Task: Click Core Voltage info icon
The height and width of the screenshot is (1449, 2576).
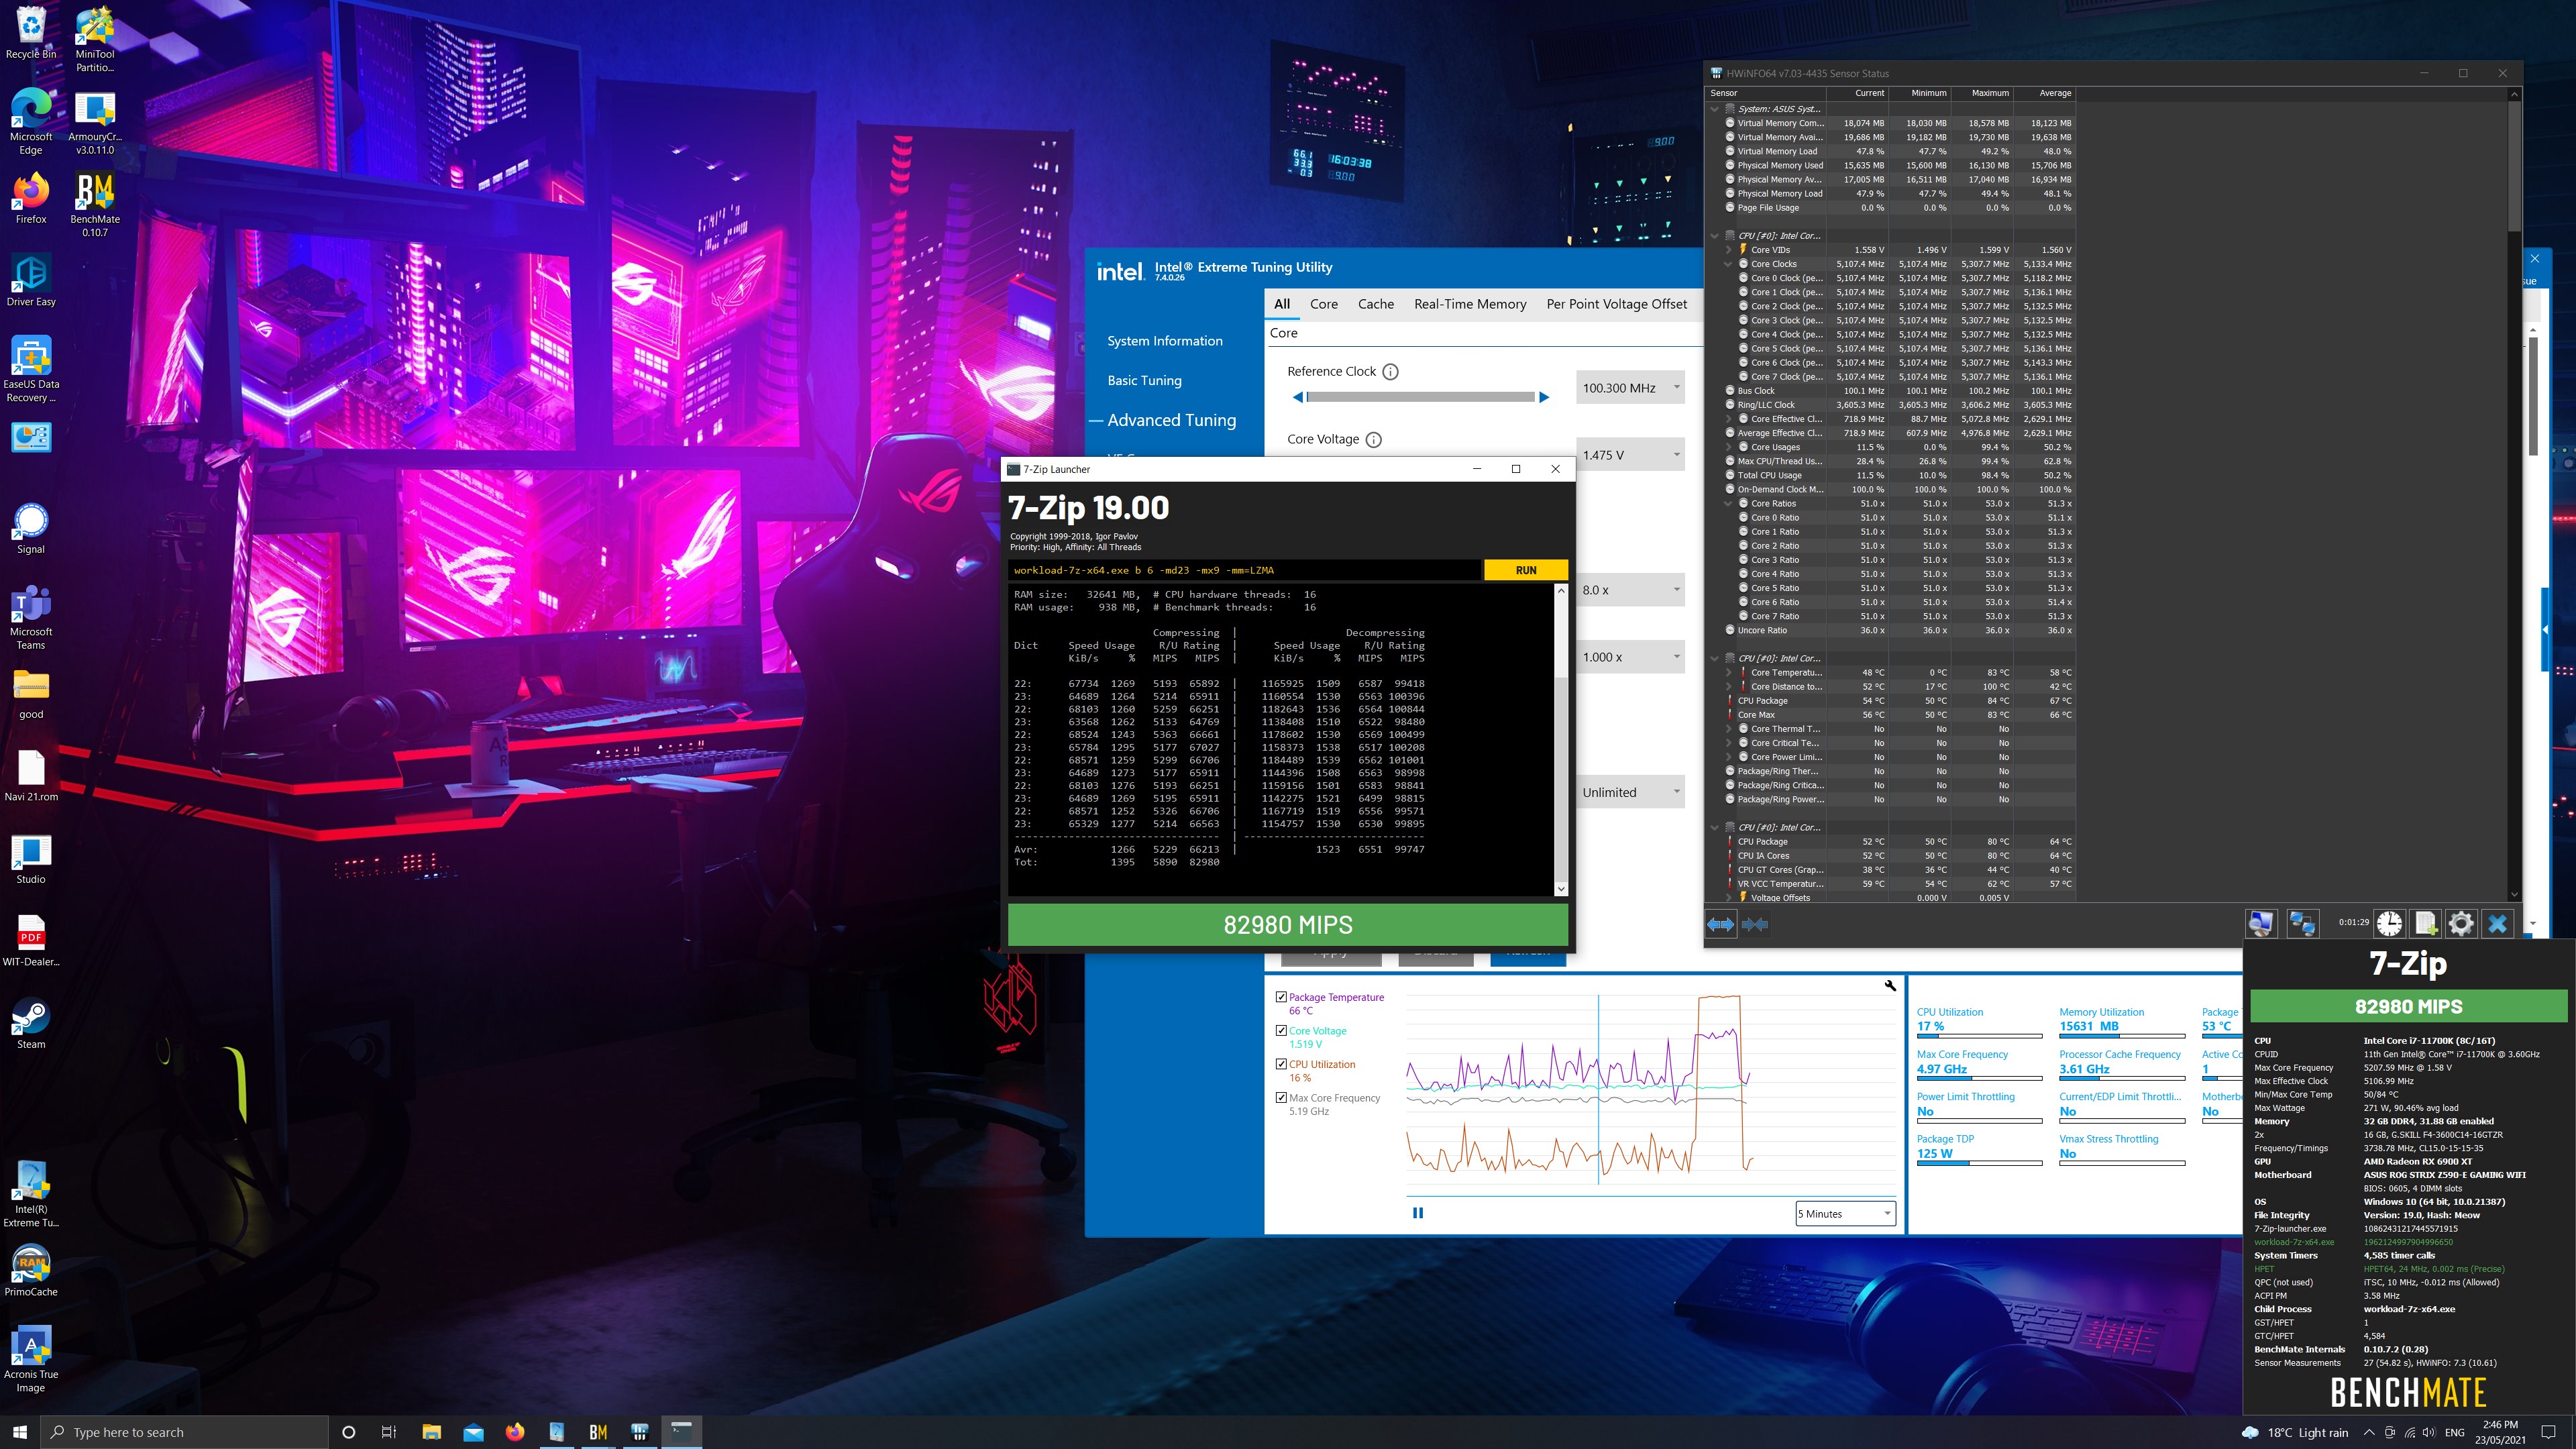Action: point(1374,440)
